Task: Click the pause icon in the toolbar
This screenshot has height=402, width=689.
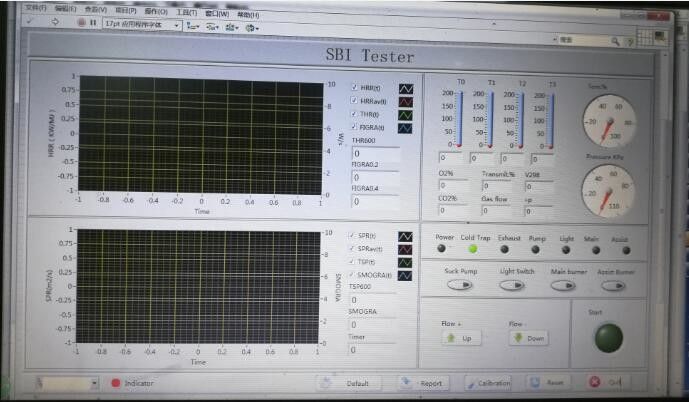Action: click(95, 24)
